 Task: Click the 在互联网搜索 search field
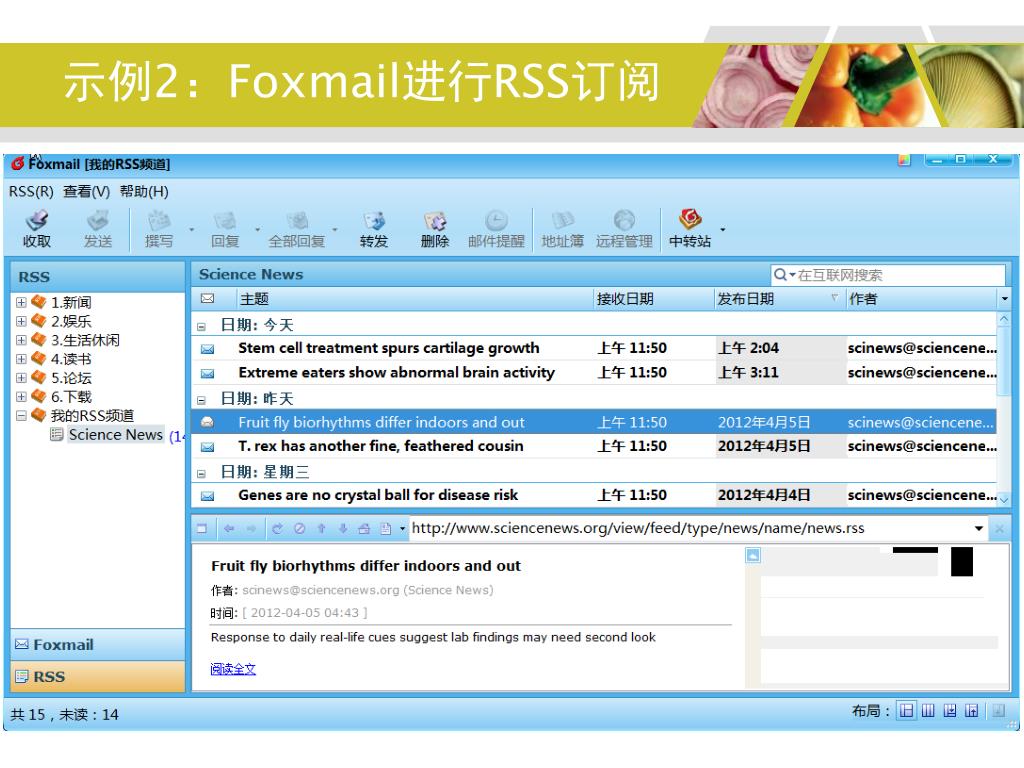pos(888,275)
